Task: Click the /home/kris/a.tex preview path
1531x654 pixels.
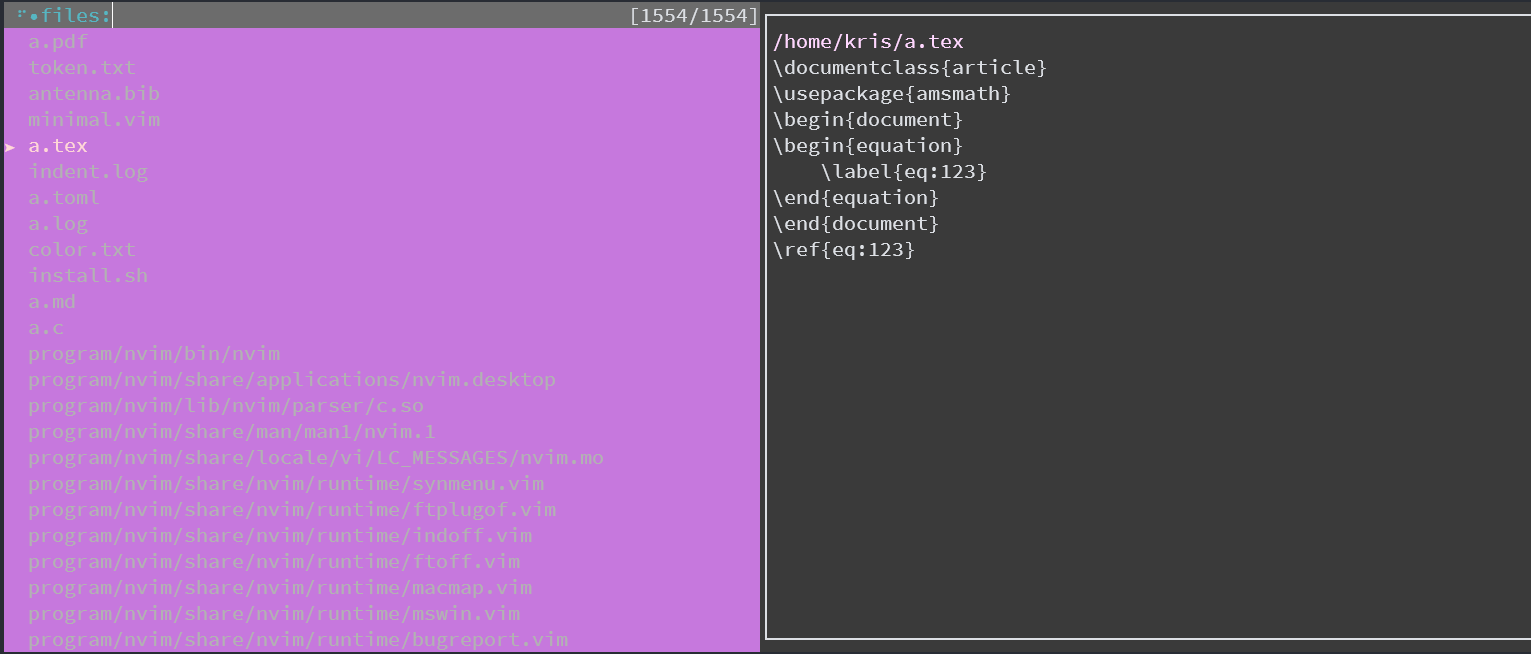Action: [868, 41]
